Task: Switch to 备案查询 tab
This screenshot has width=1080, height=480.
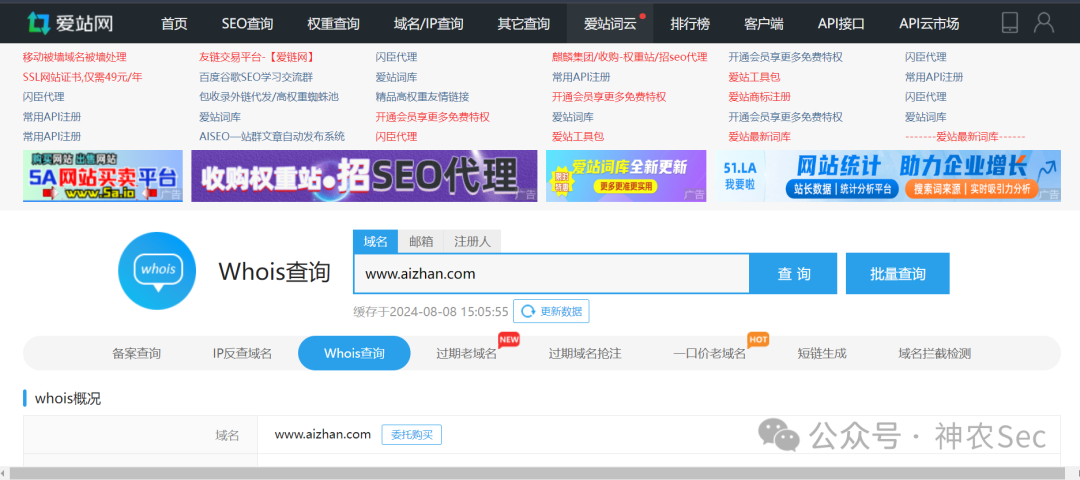Action: (x=136, y=354)
